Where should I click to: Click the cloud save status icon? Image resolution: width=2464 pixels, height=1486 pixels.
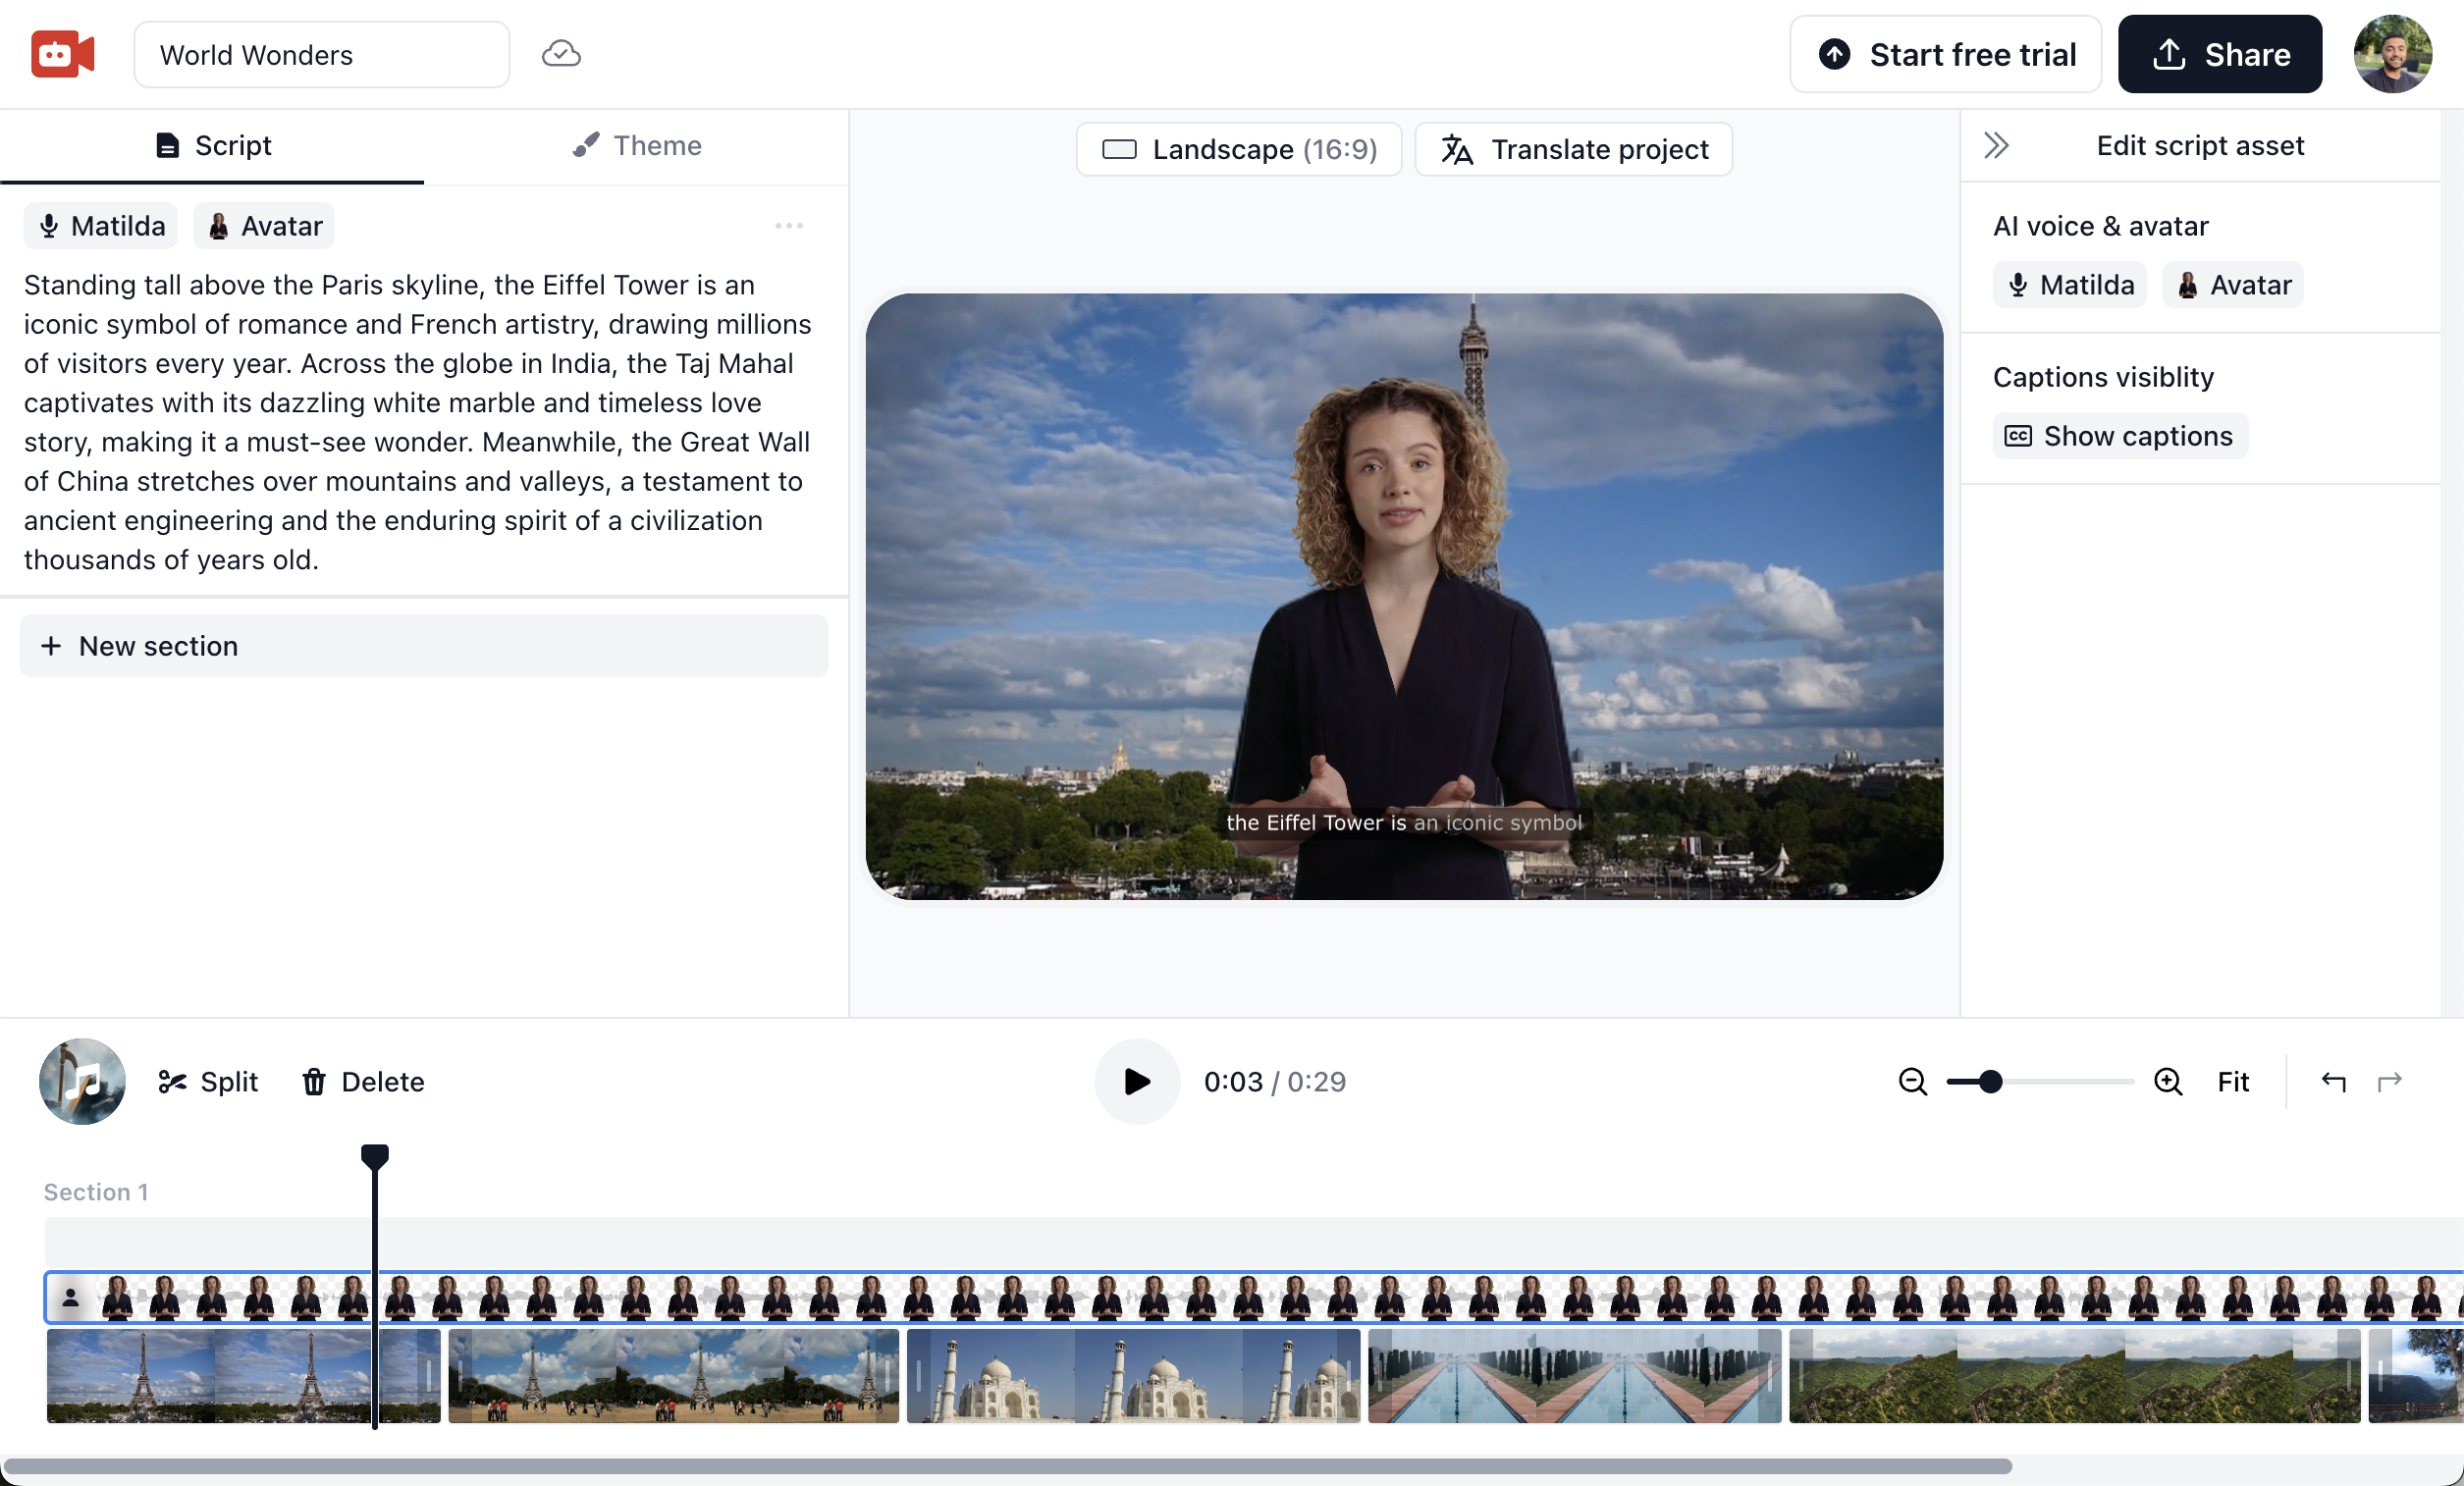[561, 54]
